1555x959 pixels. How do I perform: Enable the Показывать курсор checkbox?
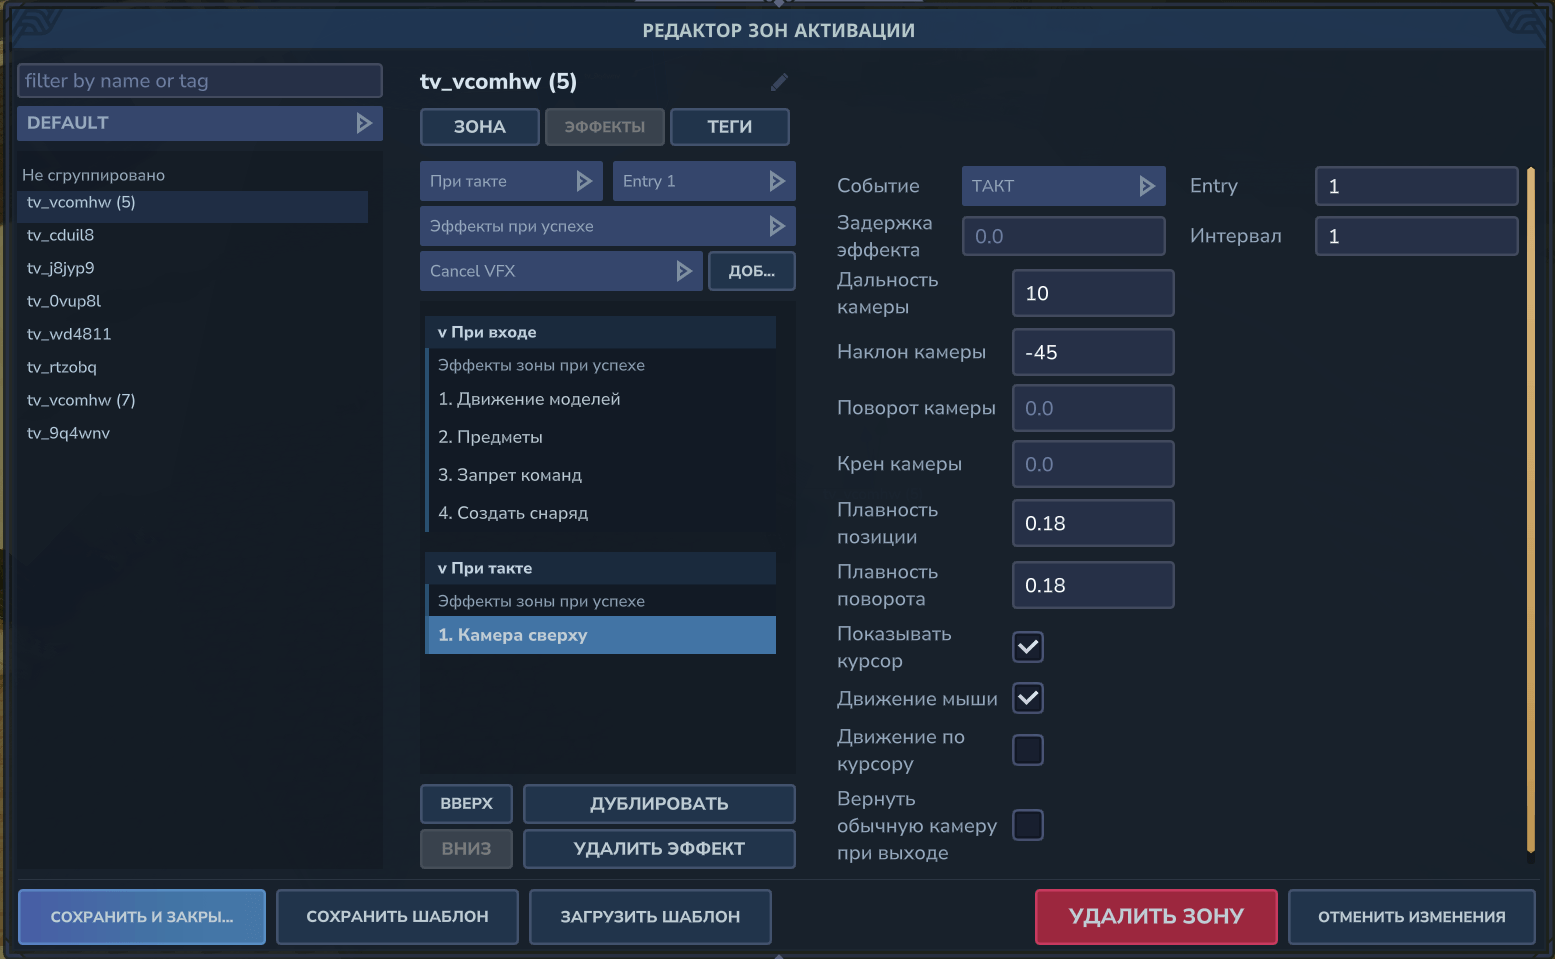tap(1028, 647)
